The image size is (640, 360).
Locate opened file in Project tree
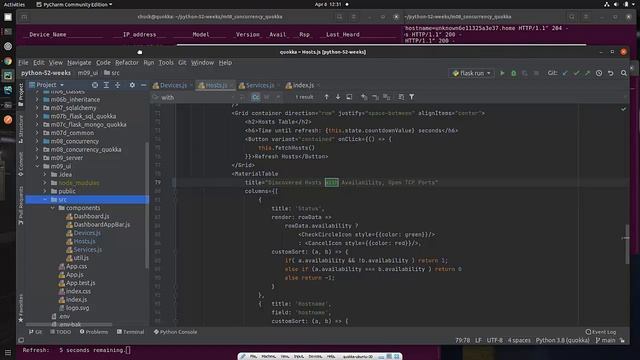pos(95,85)
